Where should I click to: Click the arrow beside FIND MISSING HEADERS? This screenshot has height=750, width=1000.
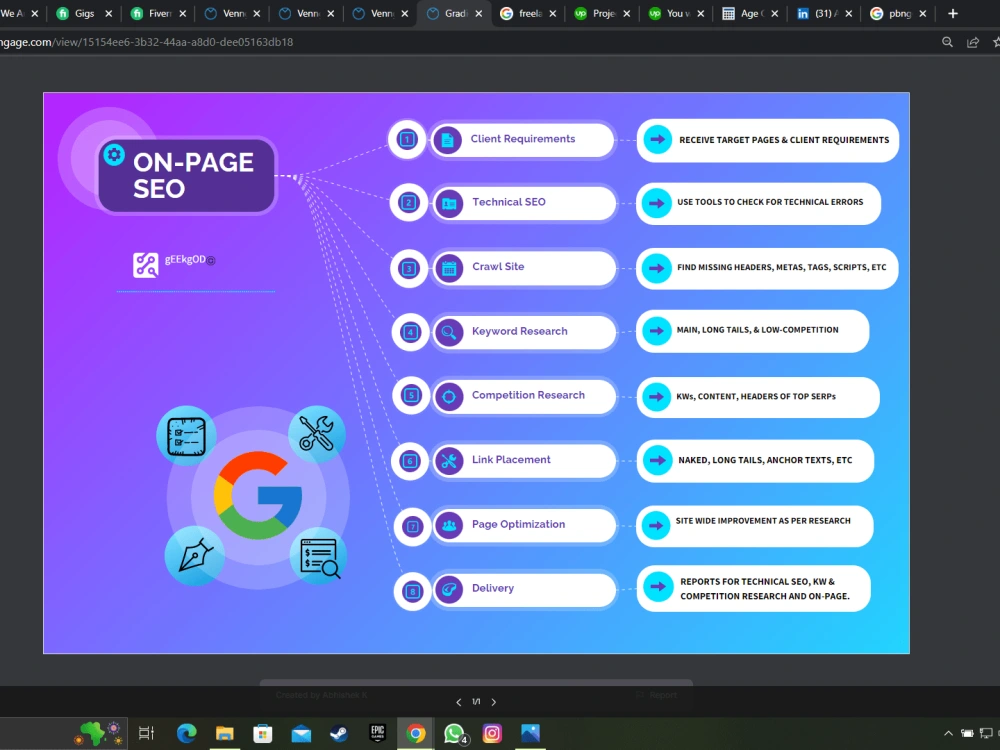tap(656, 268)
